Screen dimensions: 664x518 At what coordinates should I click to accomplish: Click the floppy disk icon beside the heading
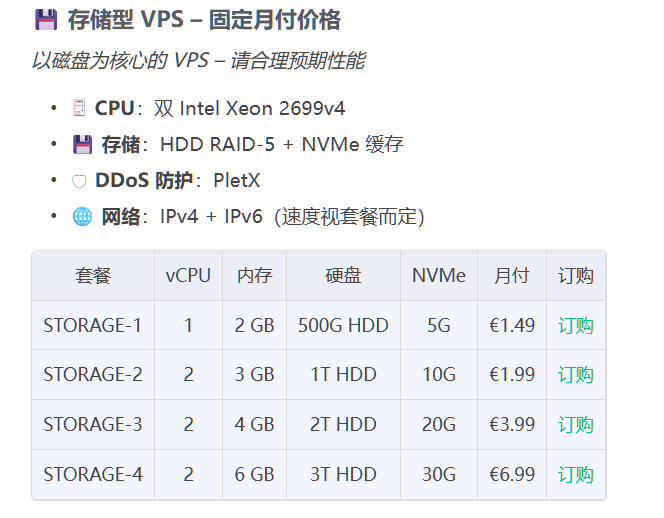coord(45,20)
